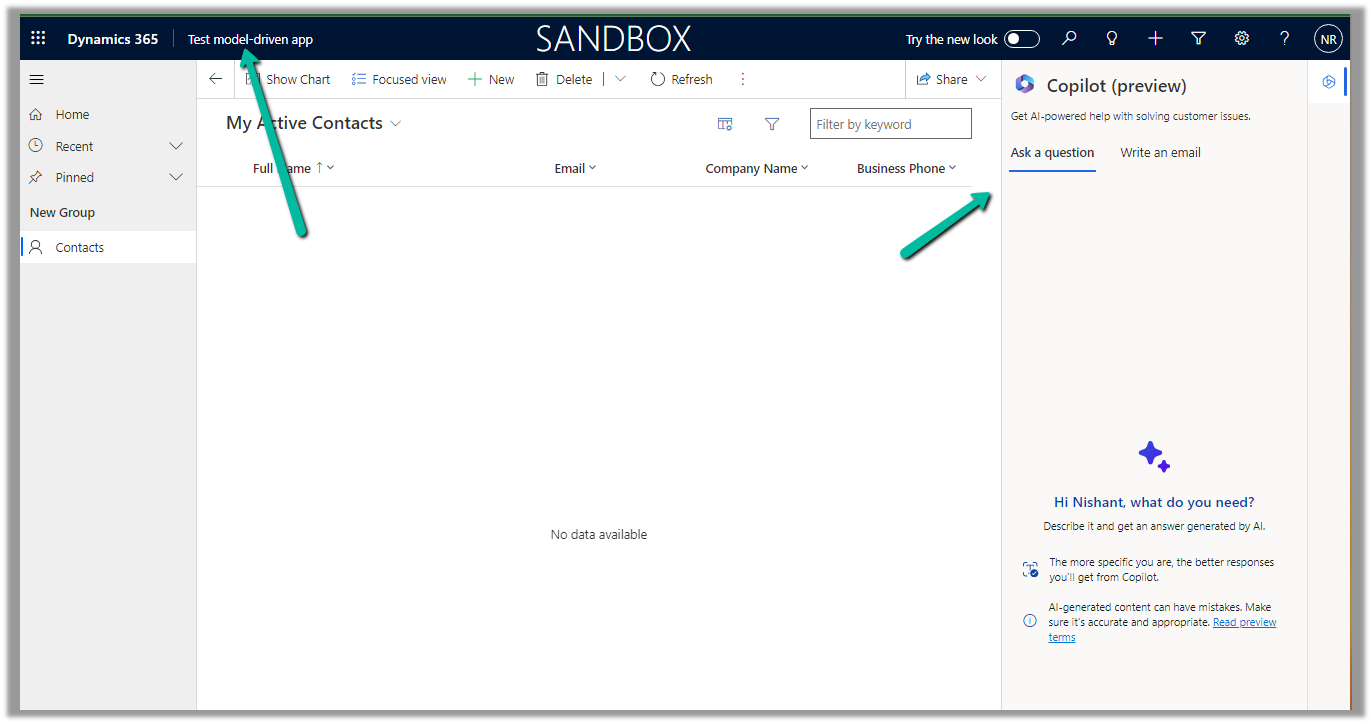Click the search magnifier icon in header
The width and height of the screenshot is (1372, 724).
[1069, 39]
